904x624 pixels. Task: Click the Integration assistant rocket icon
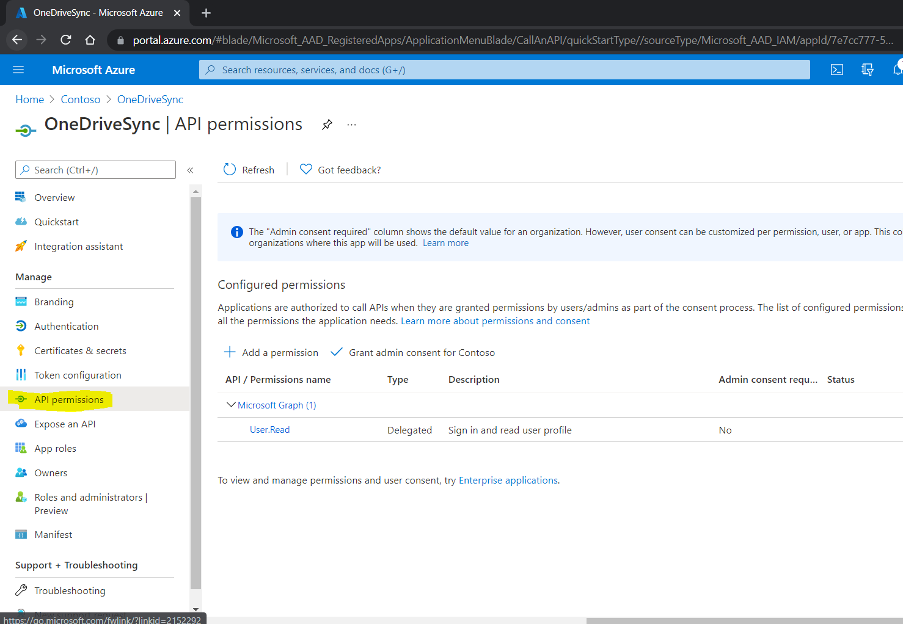pyautogui.click(x=21, y=246)
